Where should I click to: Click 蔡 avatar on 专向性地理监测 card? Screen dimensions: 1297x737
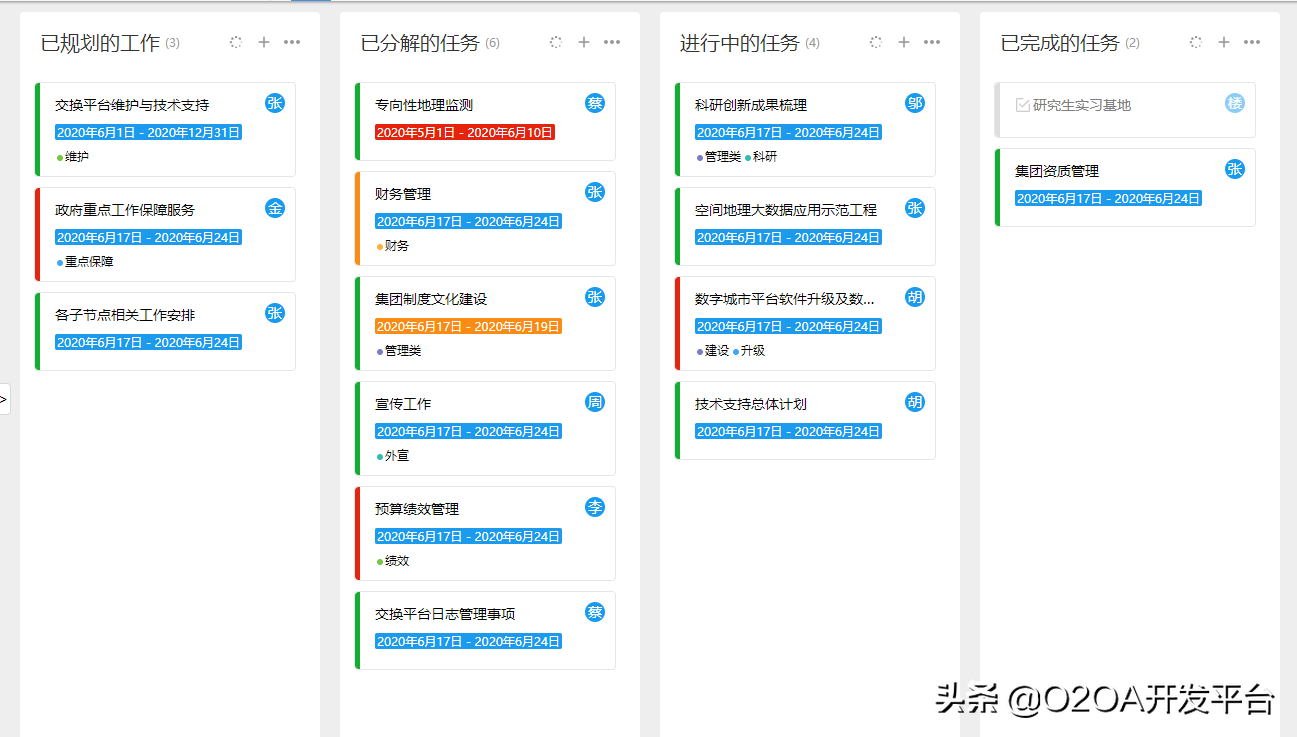594,103
